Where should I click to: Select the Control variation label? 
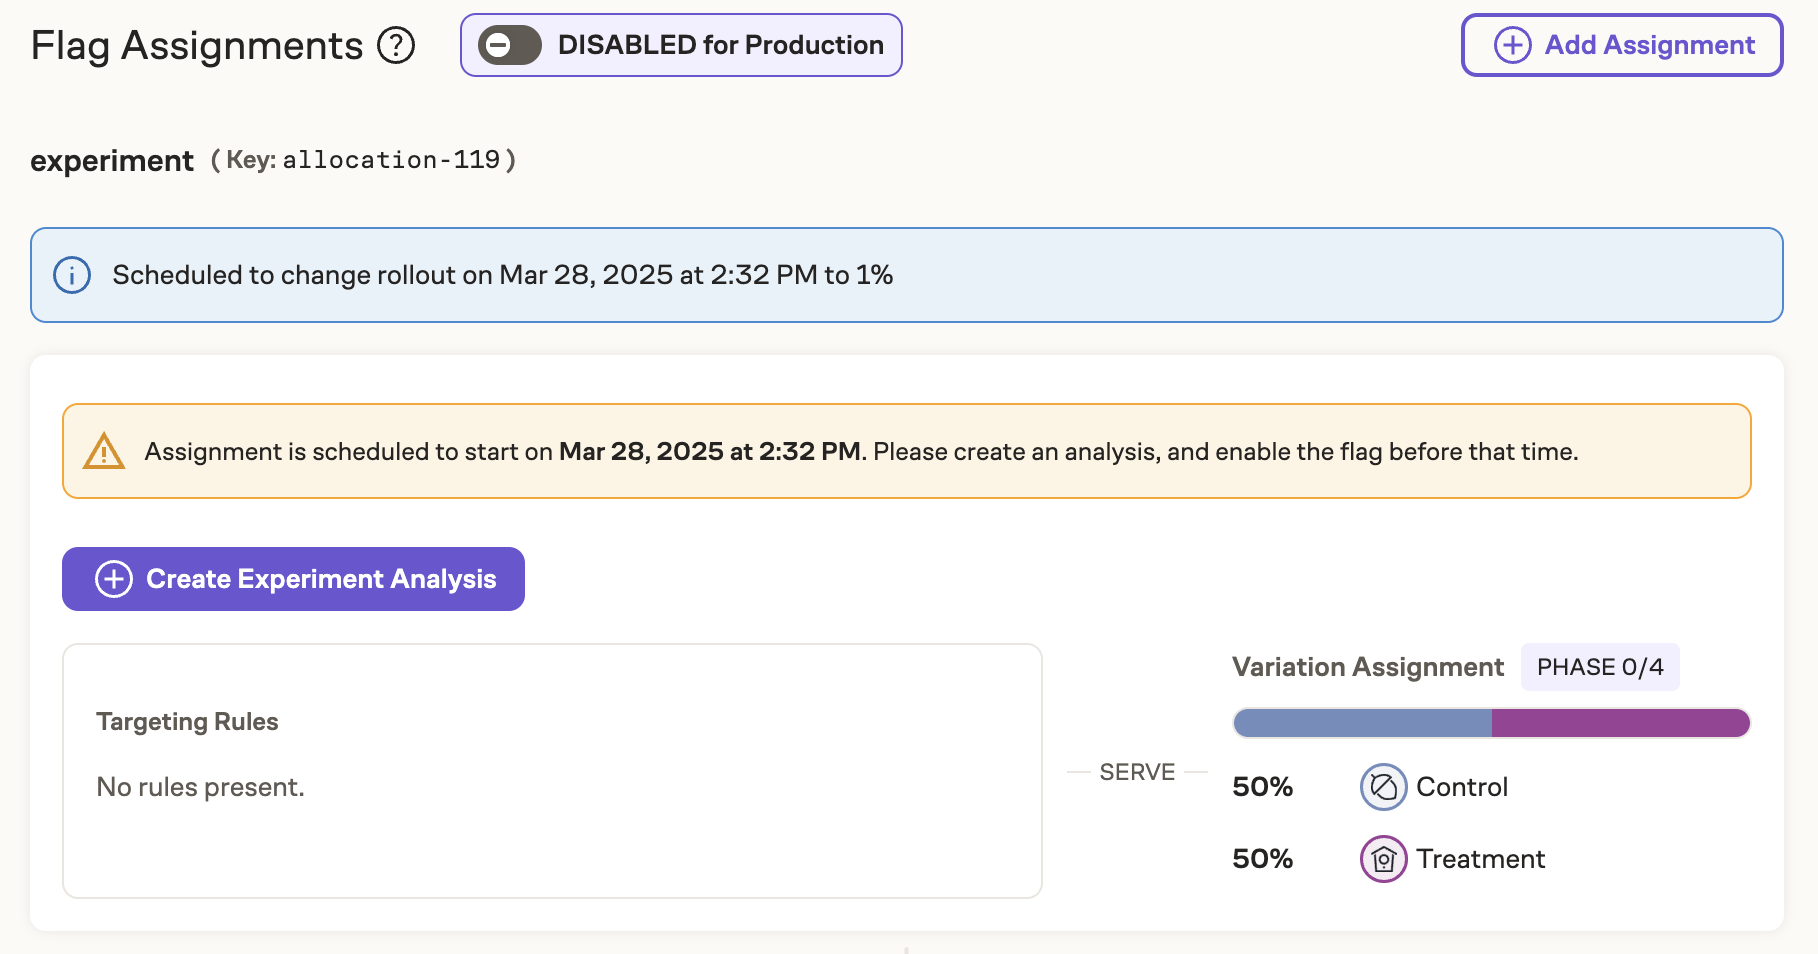(1461, 787)
